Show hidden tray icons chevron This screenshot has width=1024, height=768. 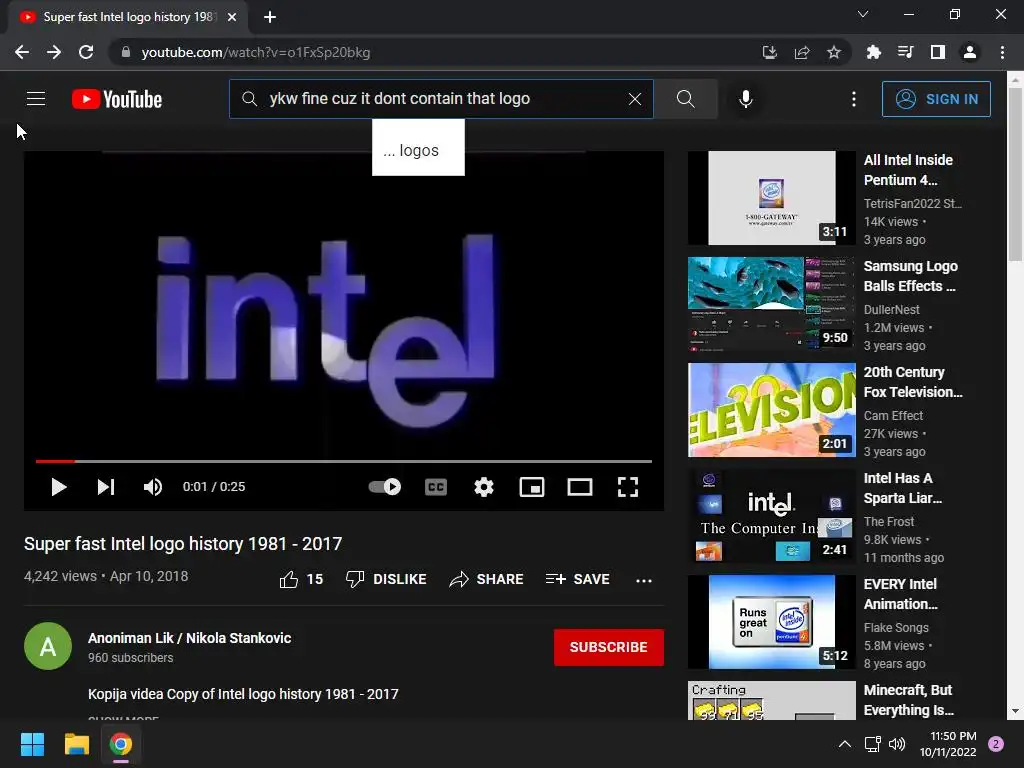(844, 744)
